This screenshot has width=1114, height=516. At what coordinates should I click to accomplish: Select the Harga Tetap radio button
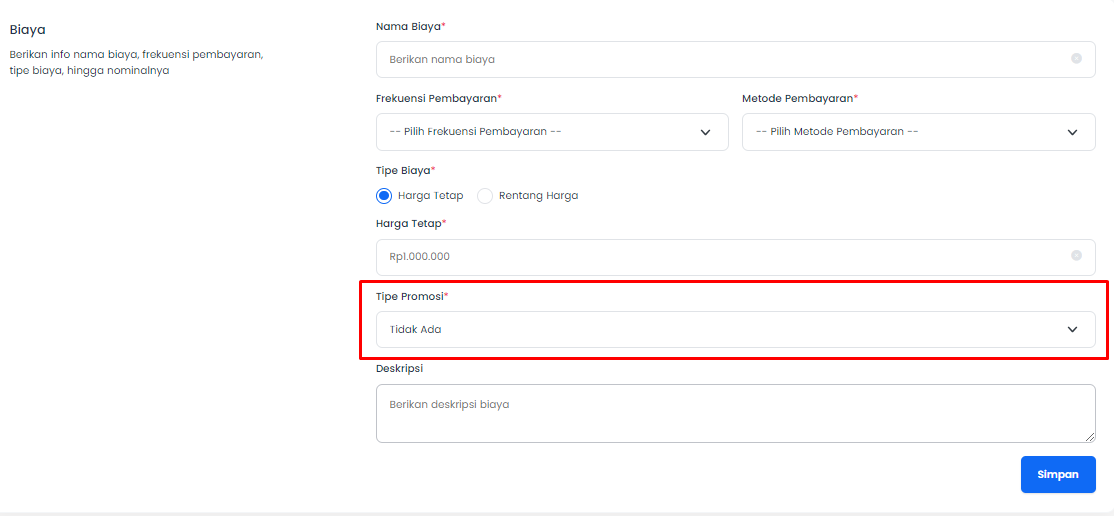[x=384, y=195]
